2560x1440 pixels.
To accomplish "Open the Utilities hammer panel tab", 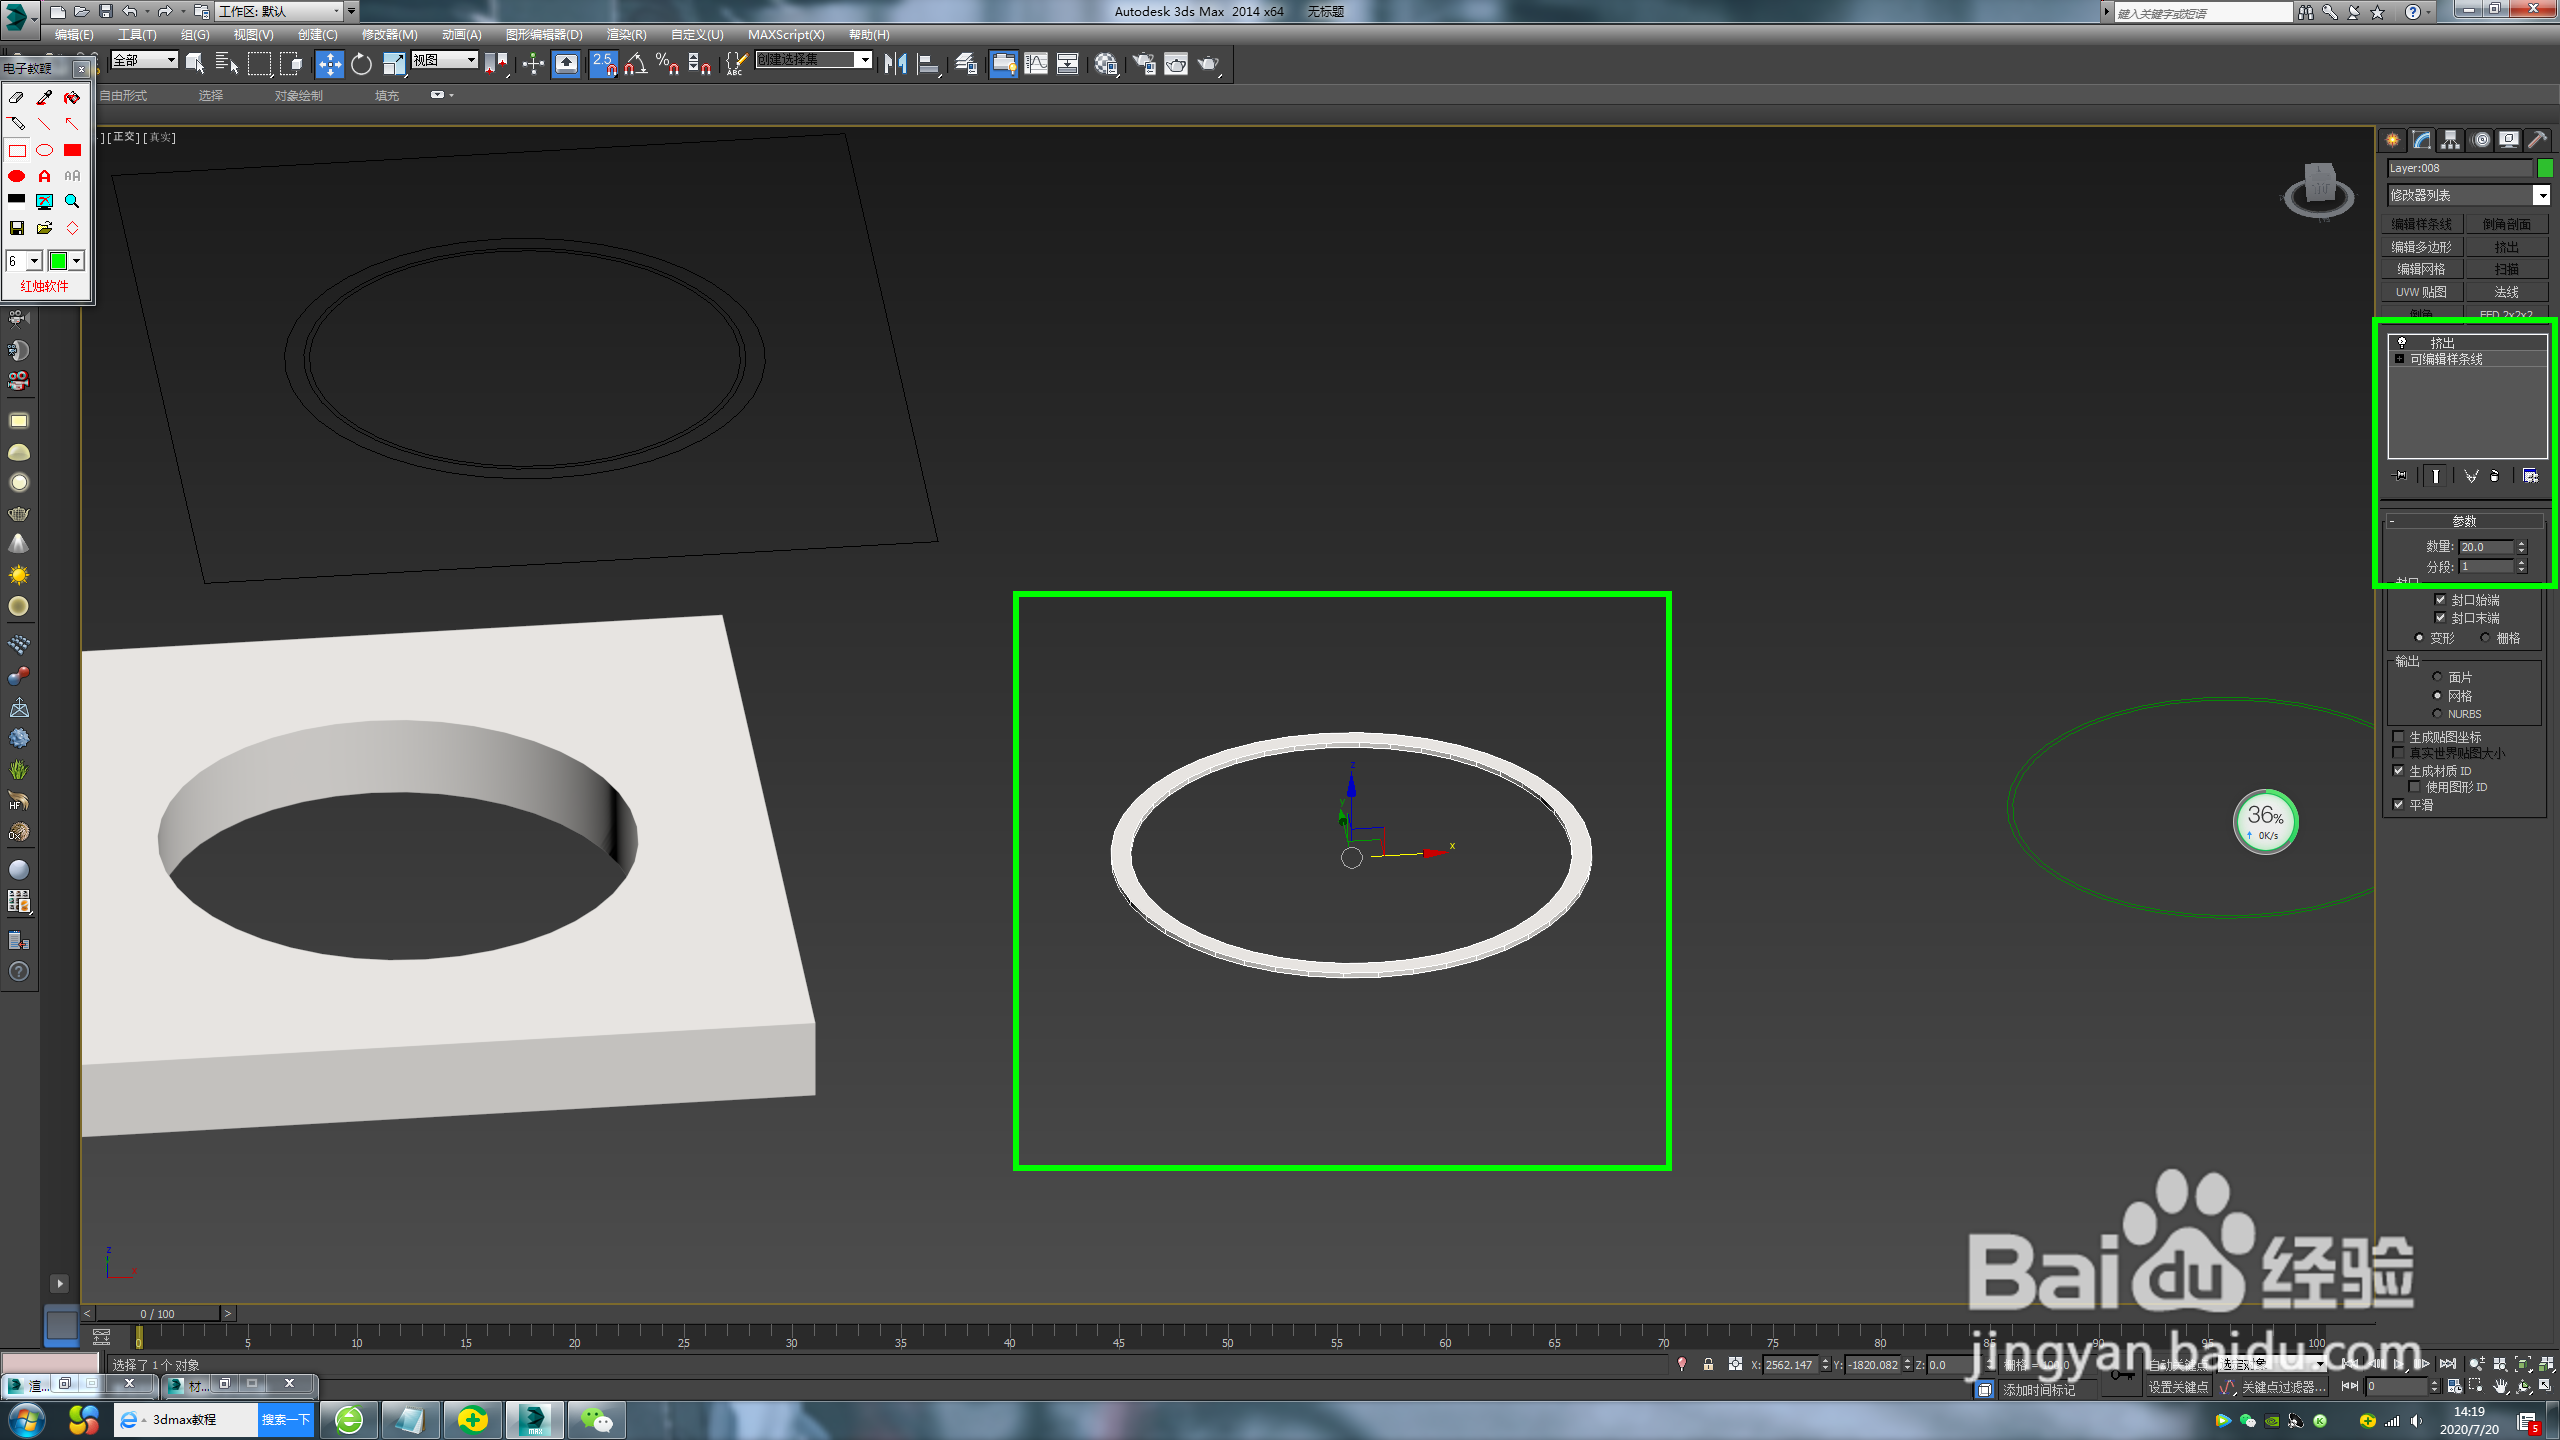I will pos(2537,140).
